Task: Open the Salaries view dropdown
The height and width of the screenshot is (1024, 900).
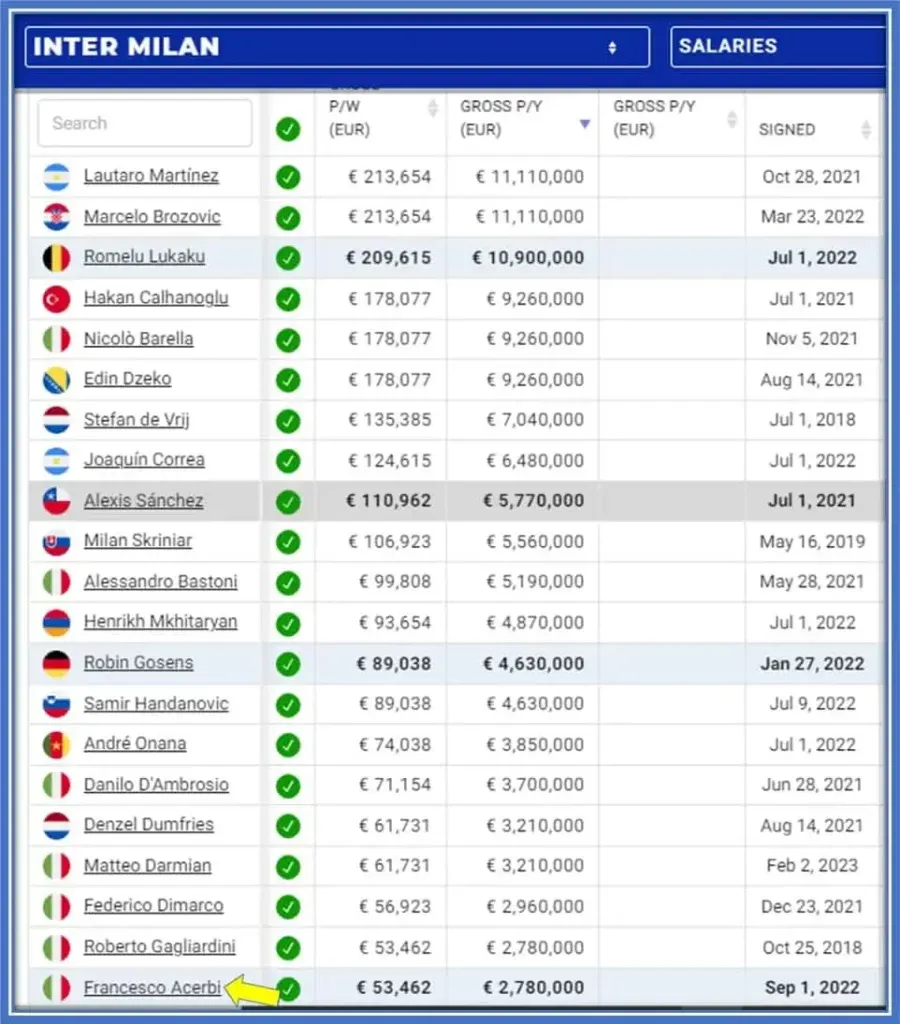Action: coord(778,46)
